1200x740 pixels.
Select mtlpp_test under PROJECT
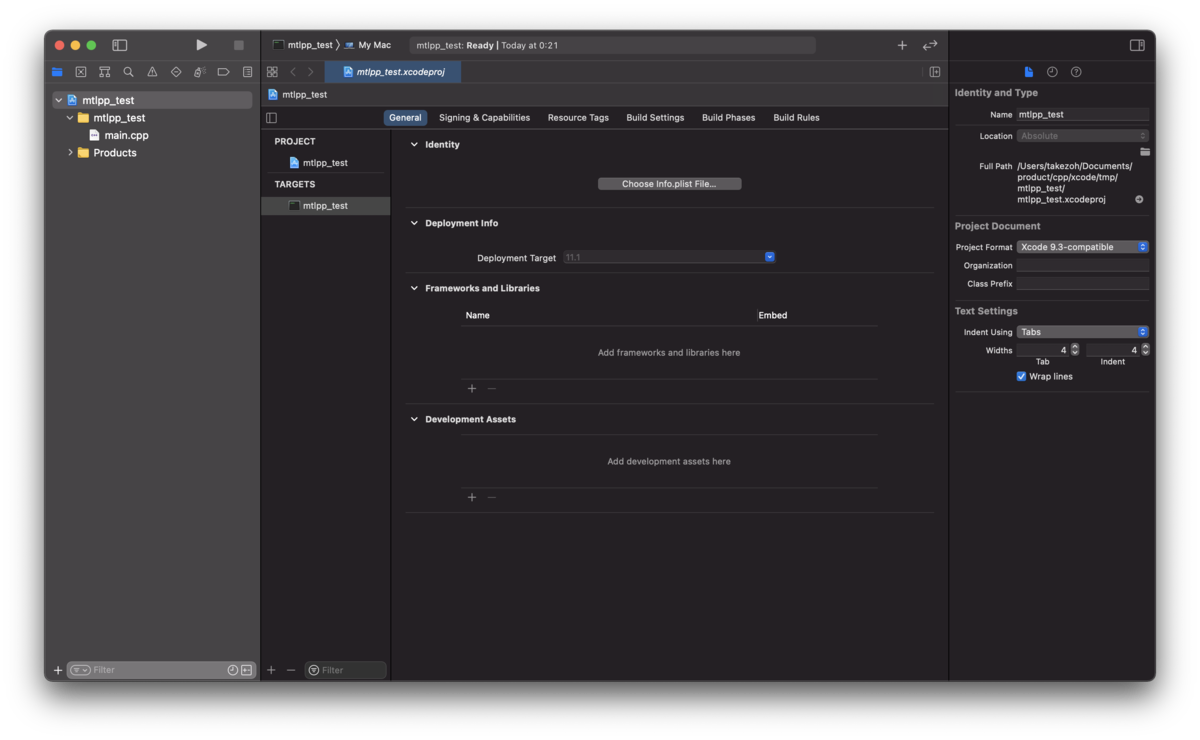[x=325, y=163]
